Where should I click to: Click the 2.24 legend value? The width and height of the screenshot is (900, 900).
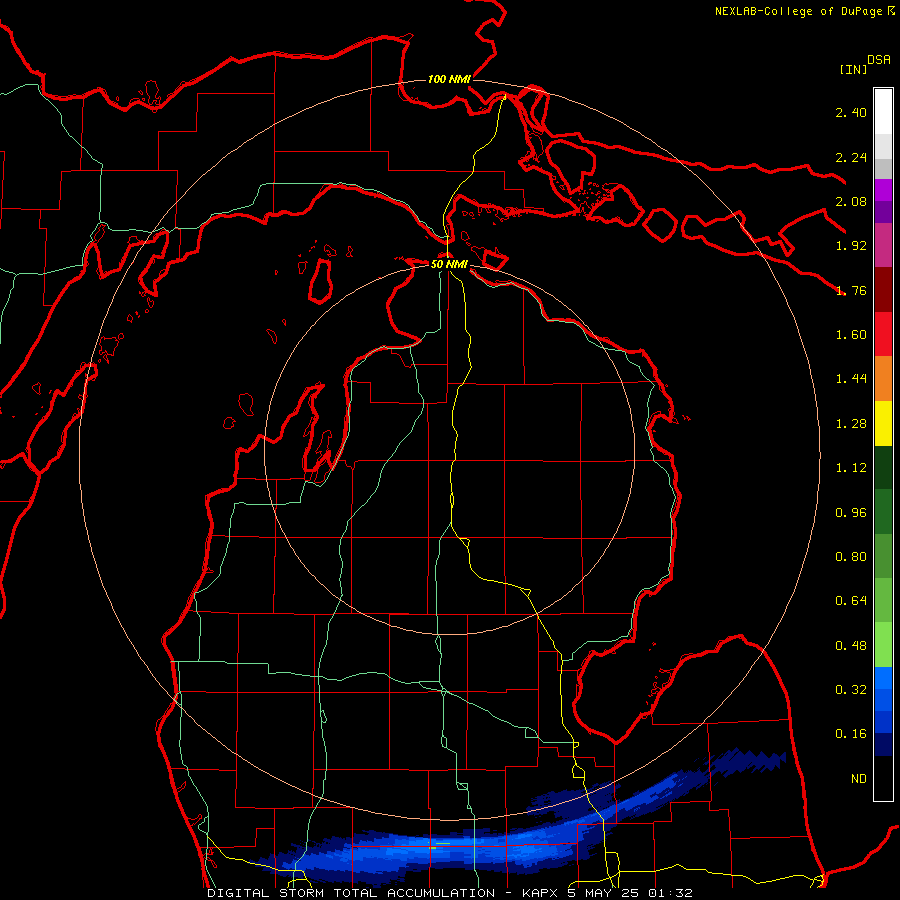851,157
